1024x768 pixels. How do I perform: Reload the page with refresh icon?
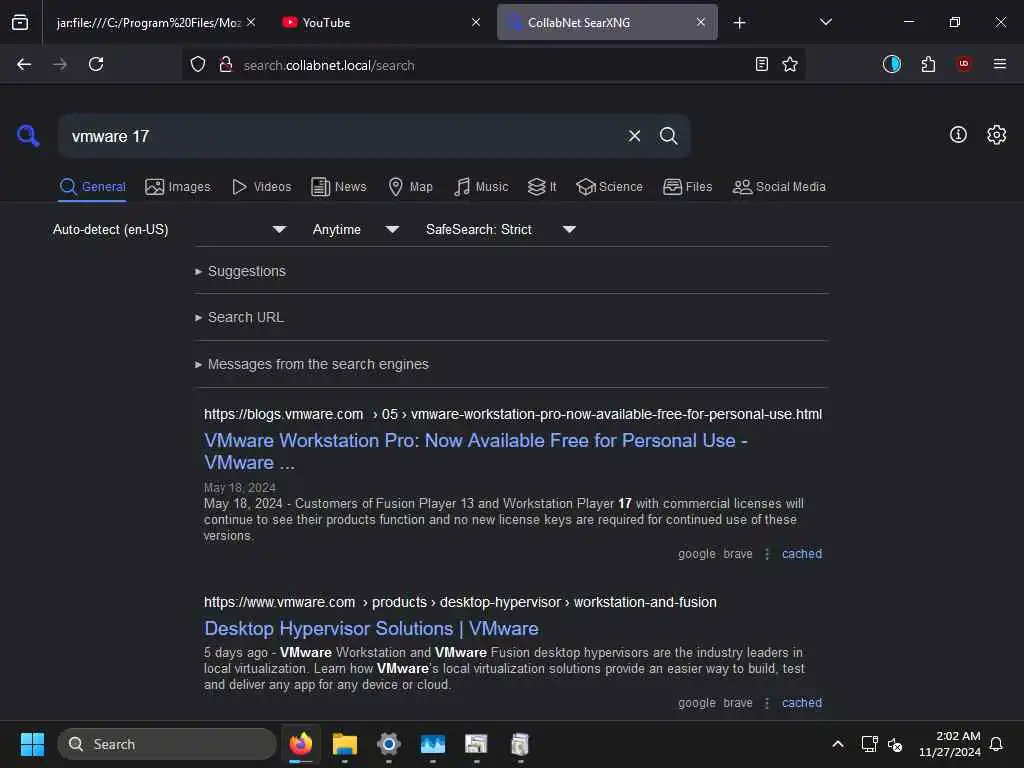coord(96,64)
